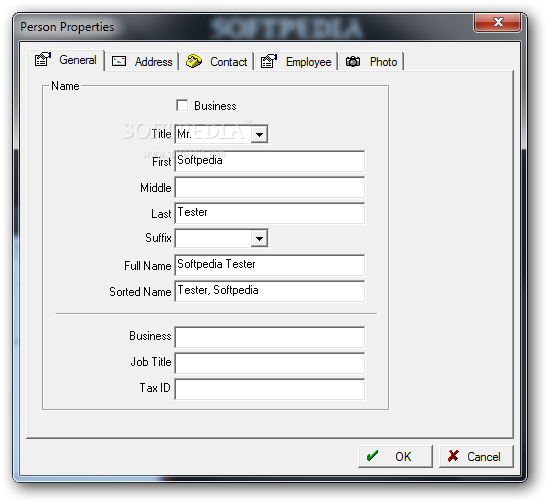Click the empty Business name field
The height and width of the screenshot is (503, 548).
coord(269,337)
